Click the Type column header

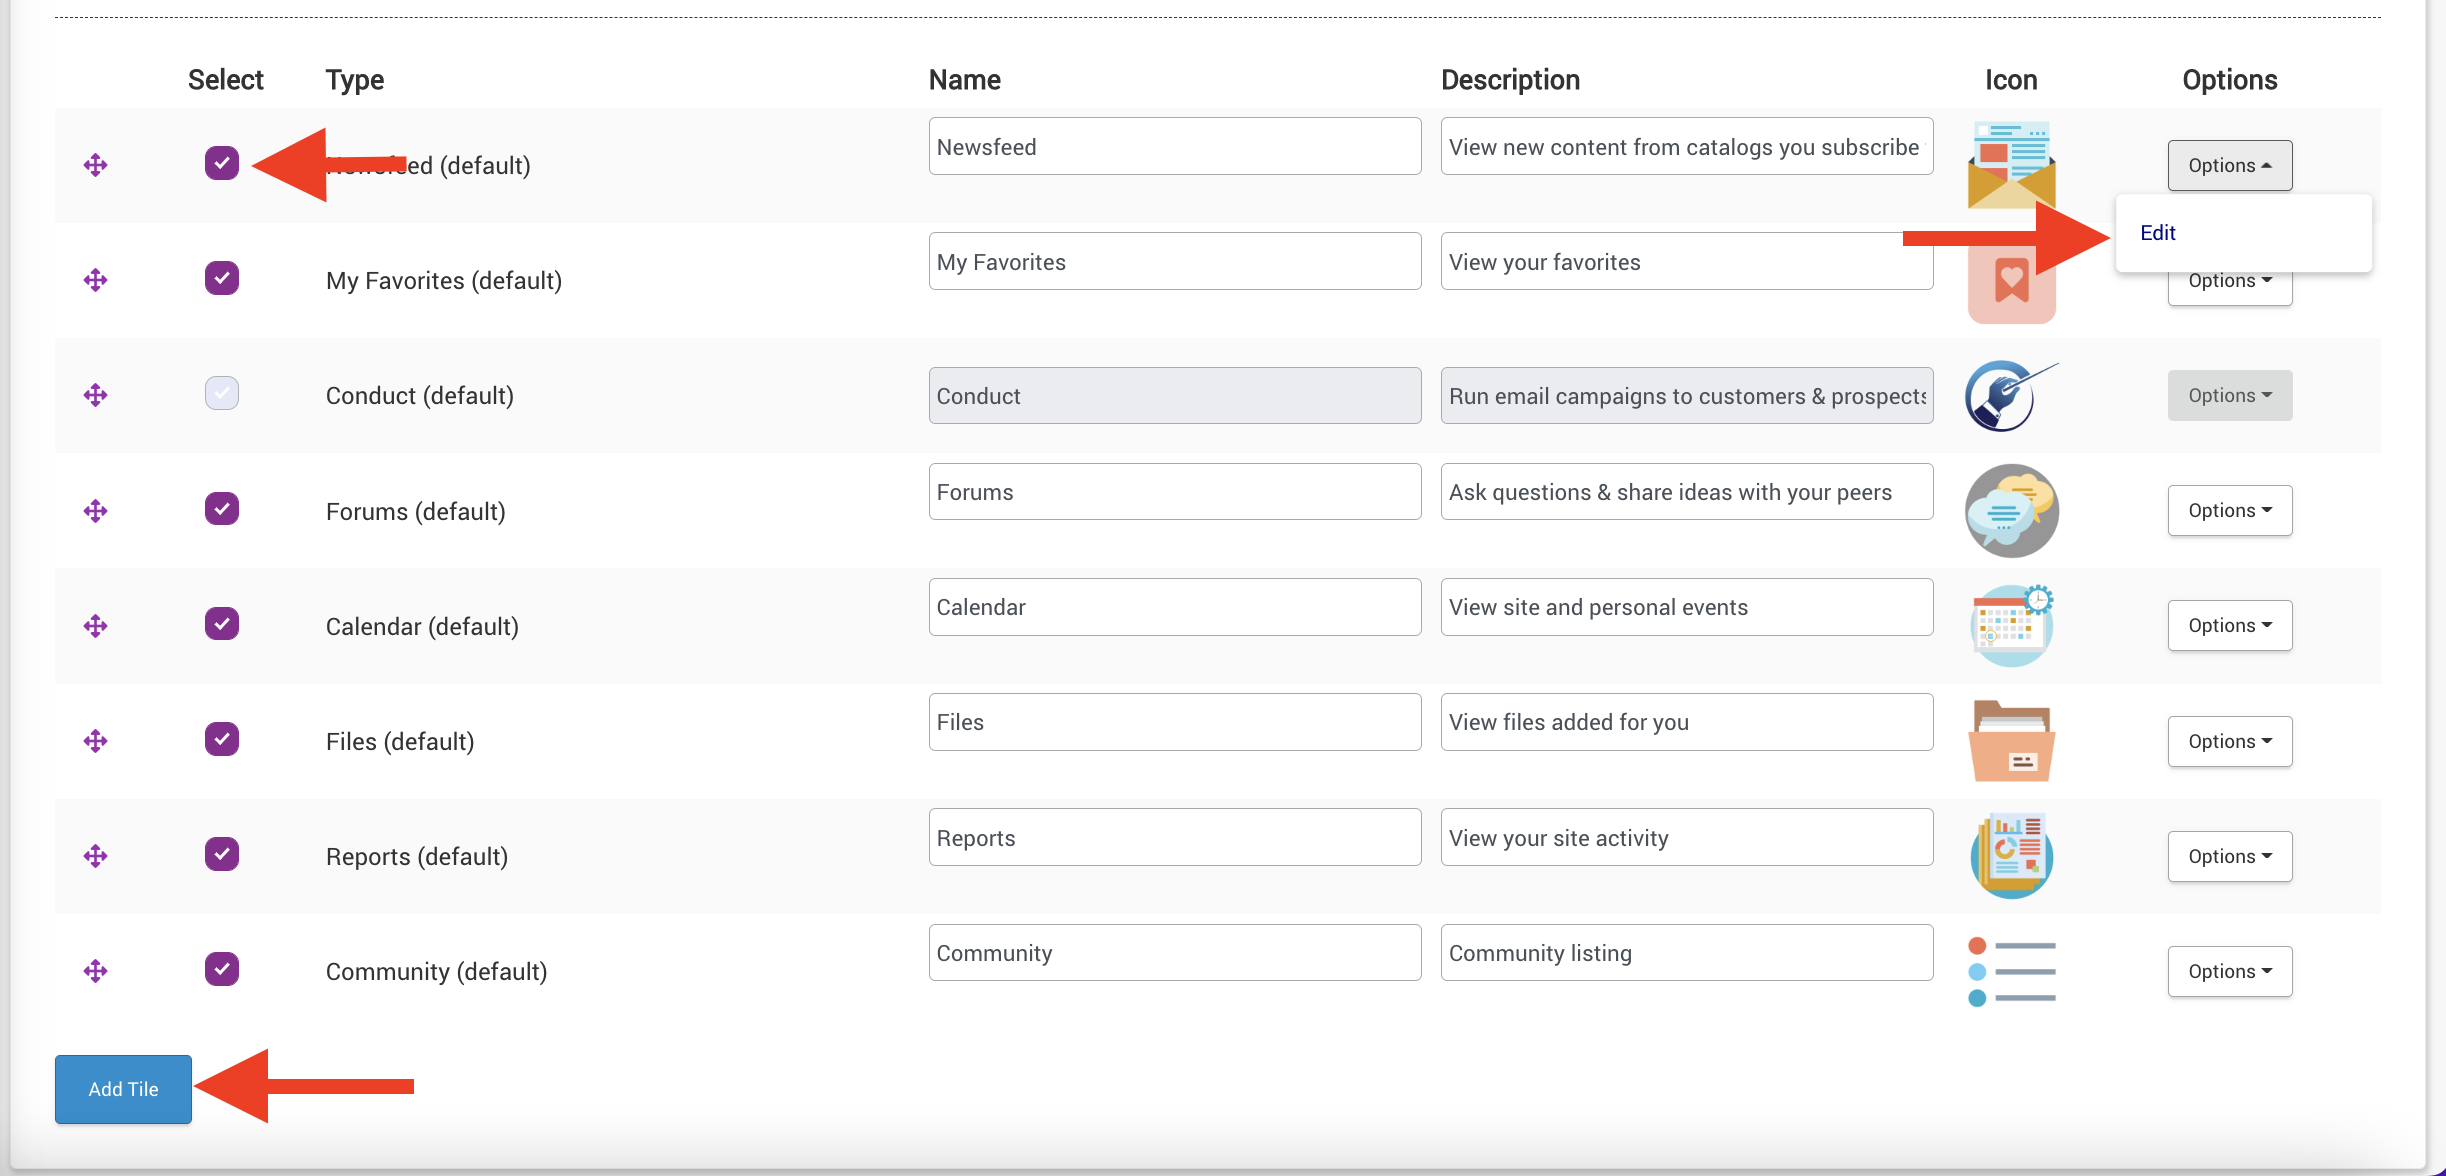coord(355,80)
